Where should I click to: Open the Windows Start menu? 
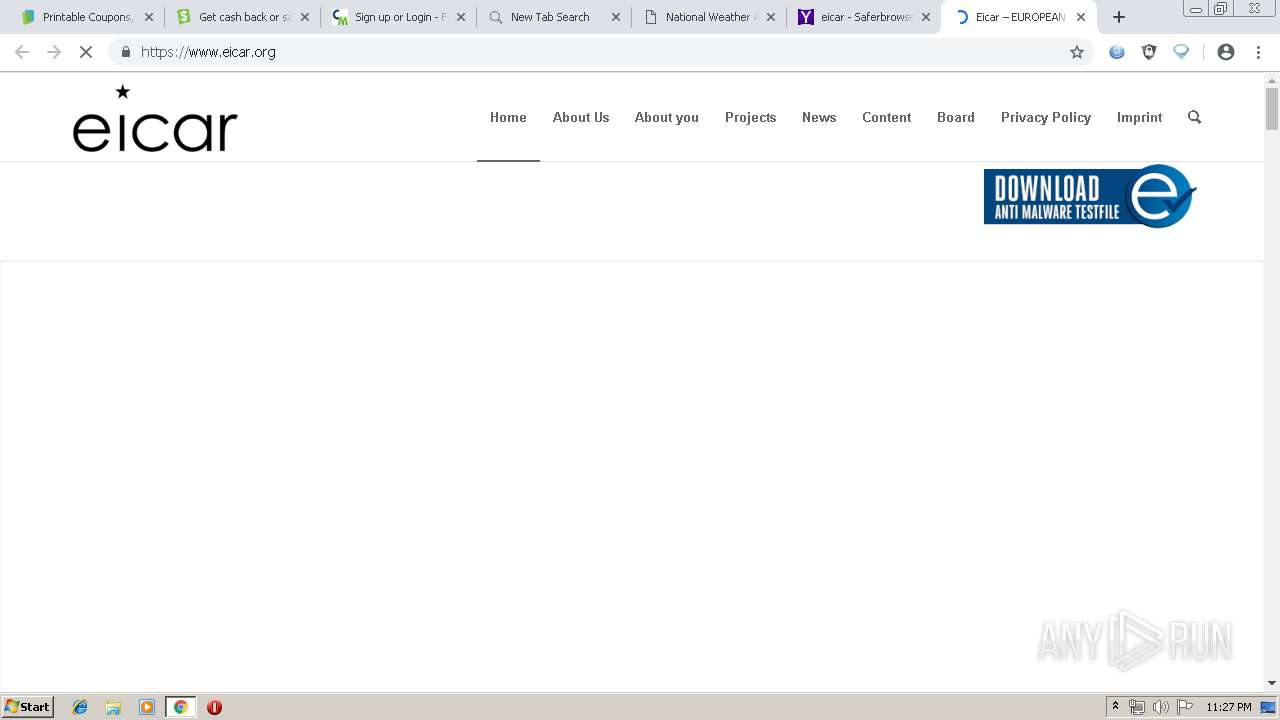click(28, 707)
